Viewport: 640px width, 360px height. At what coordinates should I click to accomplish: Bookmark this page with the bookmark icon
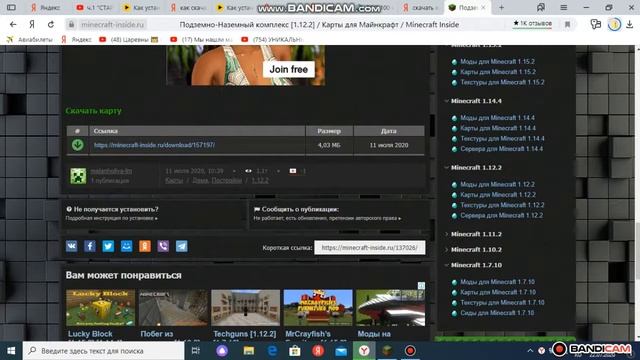567,24
